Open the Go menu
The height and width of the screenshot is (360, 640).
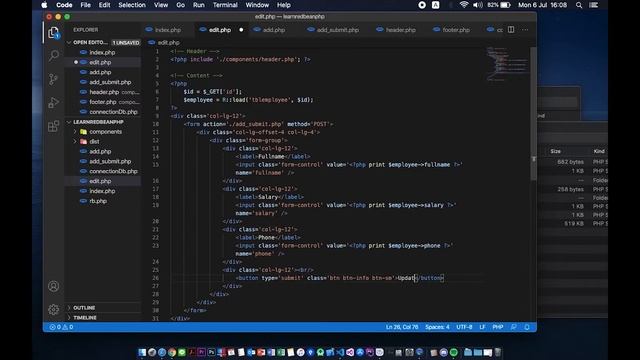[x=180, y=5]
